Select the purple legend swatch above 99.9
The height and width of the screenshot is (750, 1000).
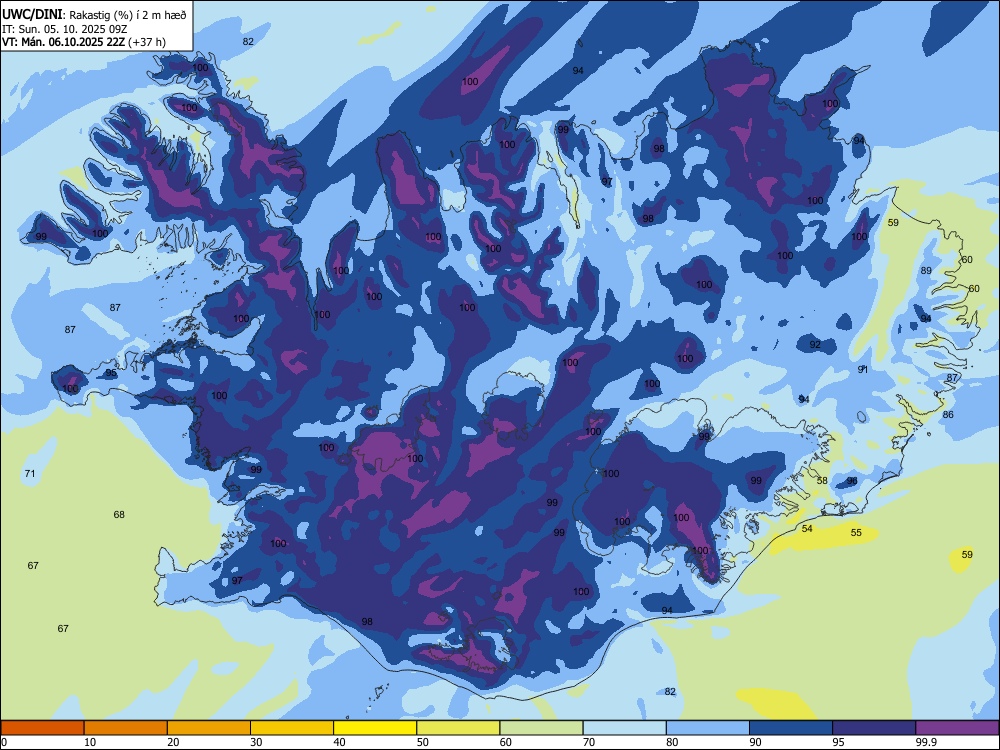(957, 728)
